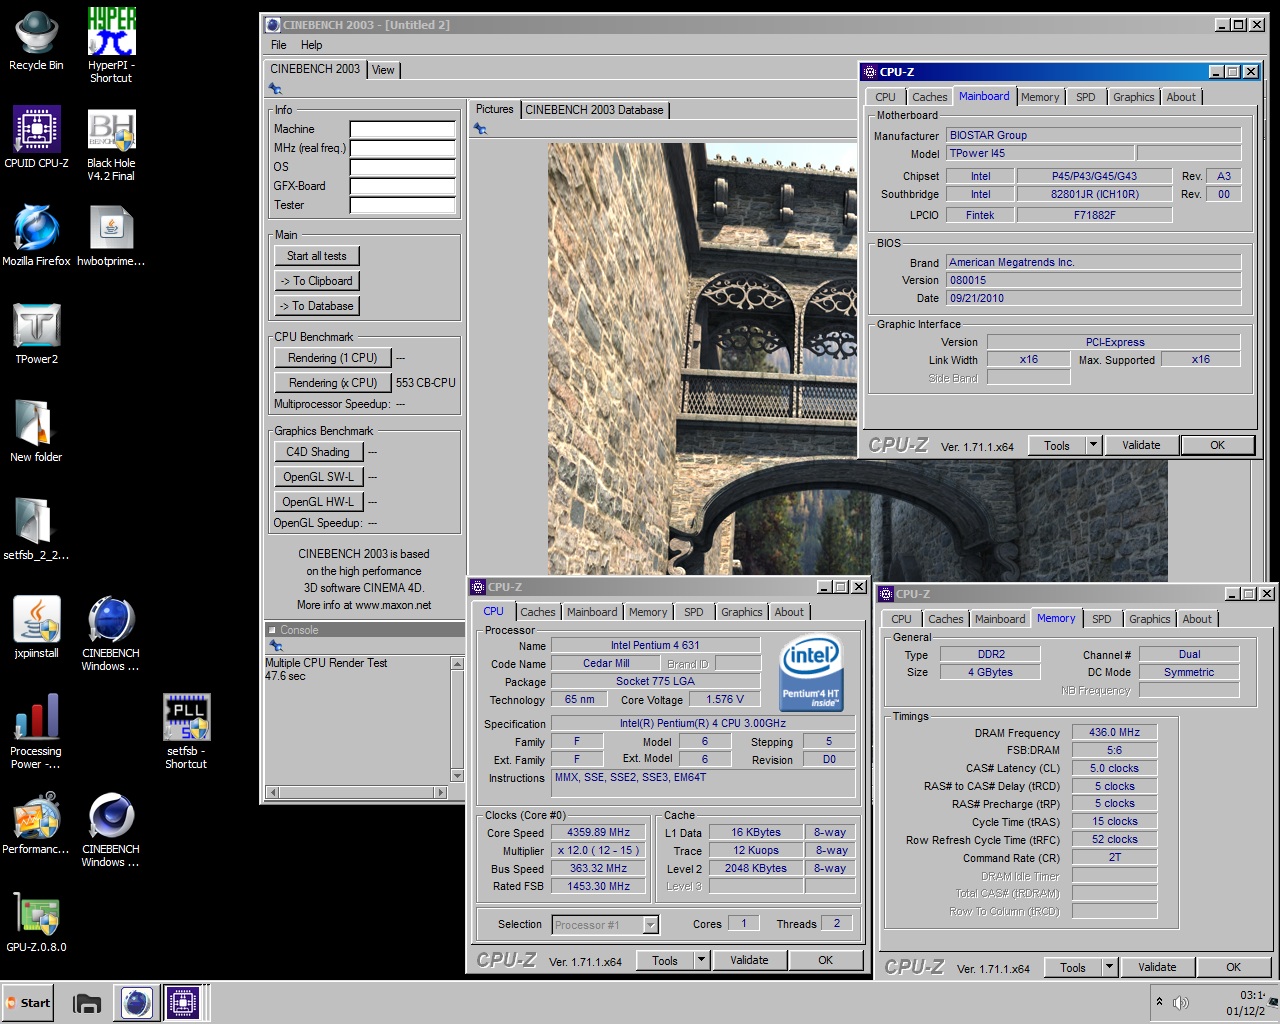1280x1024 pixels.
Task: Open the CINEBENCH Windows icon beside jxpiinstall
Action: coord(111,634)
